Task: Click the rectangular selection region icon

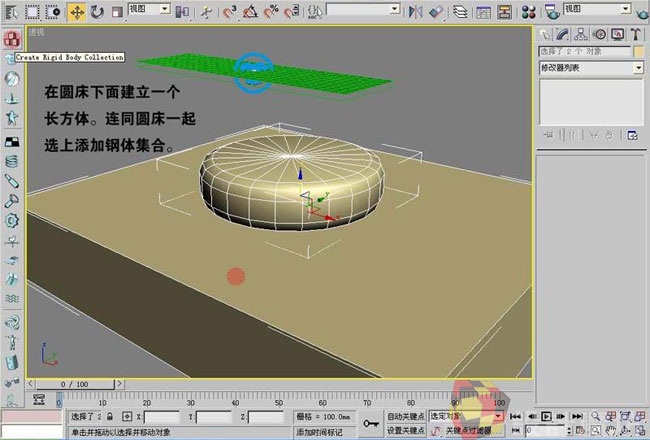Action: (32, 13)
